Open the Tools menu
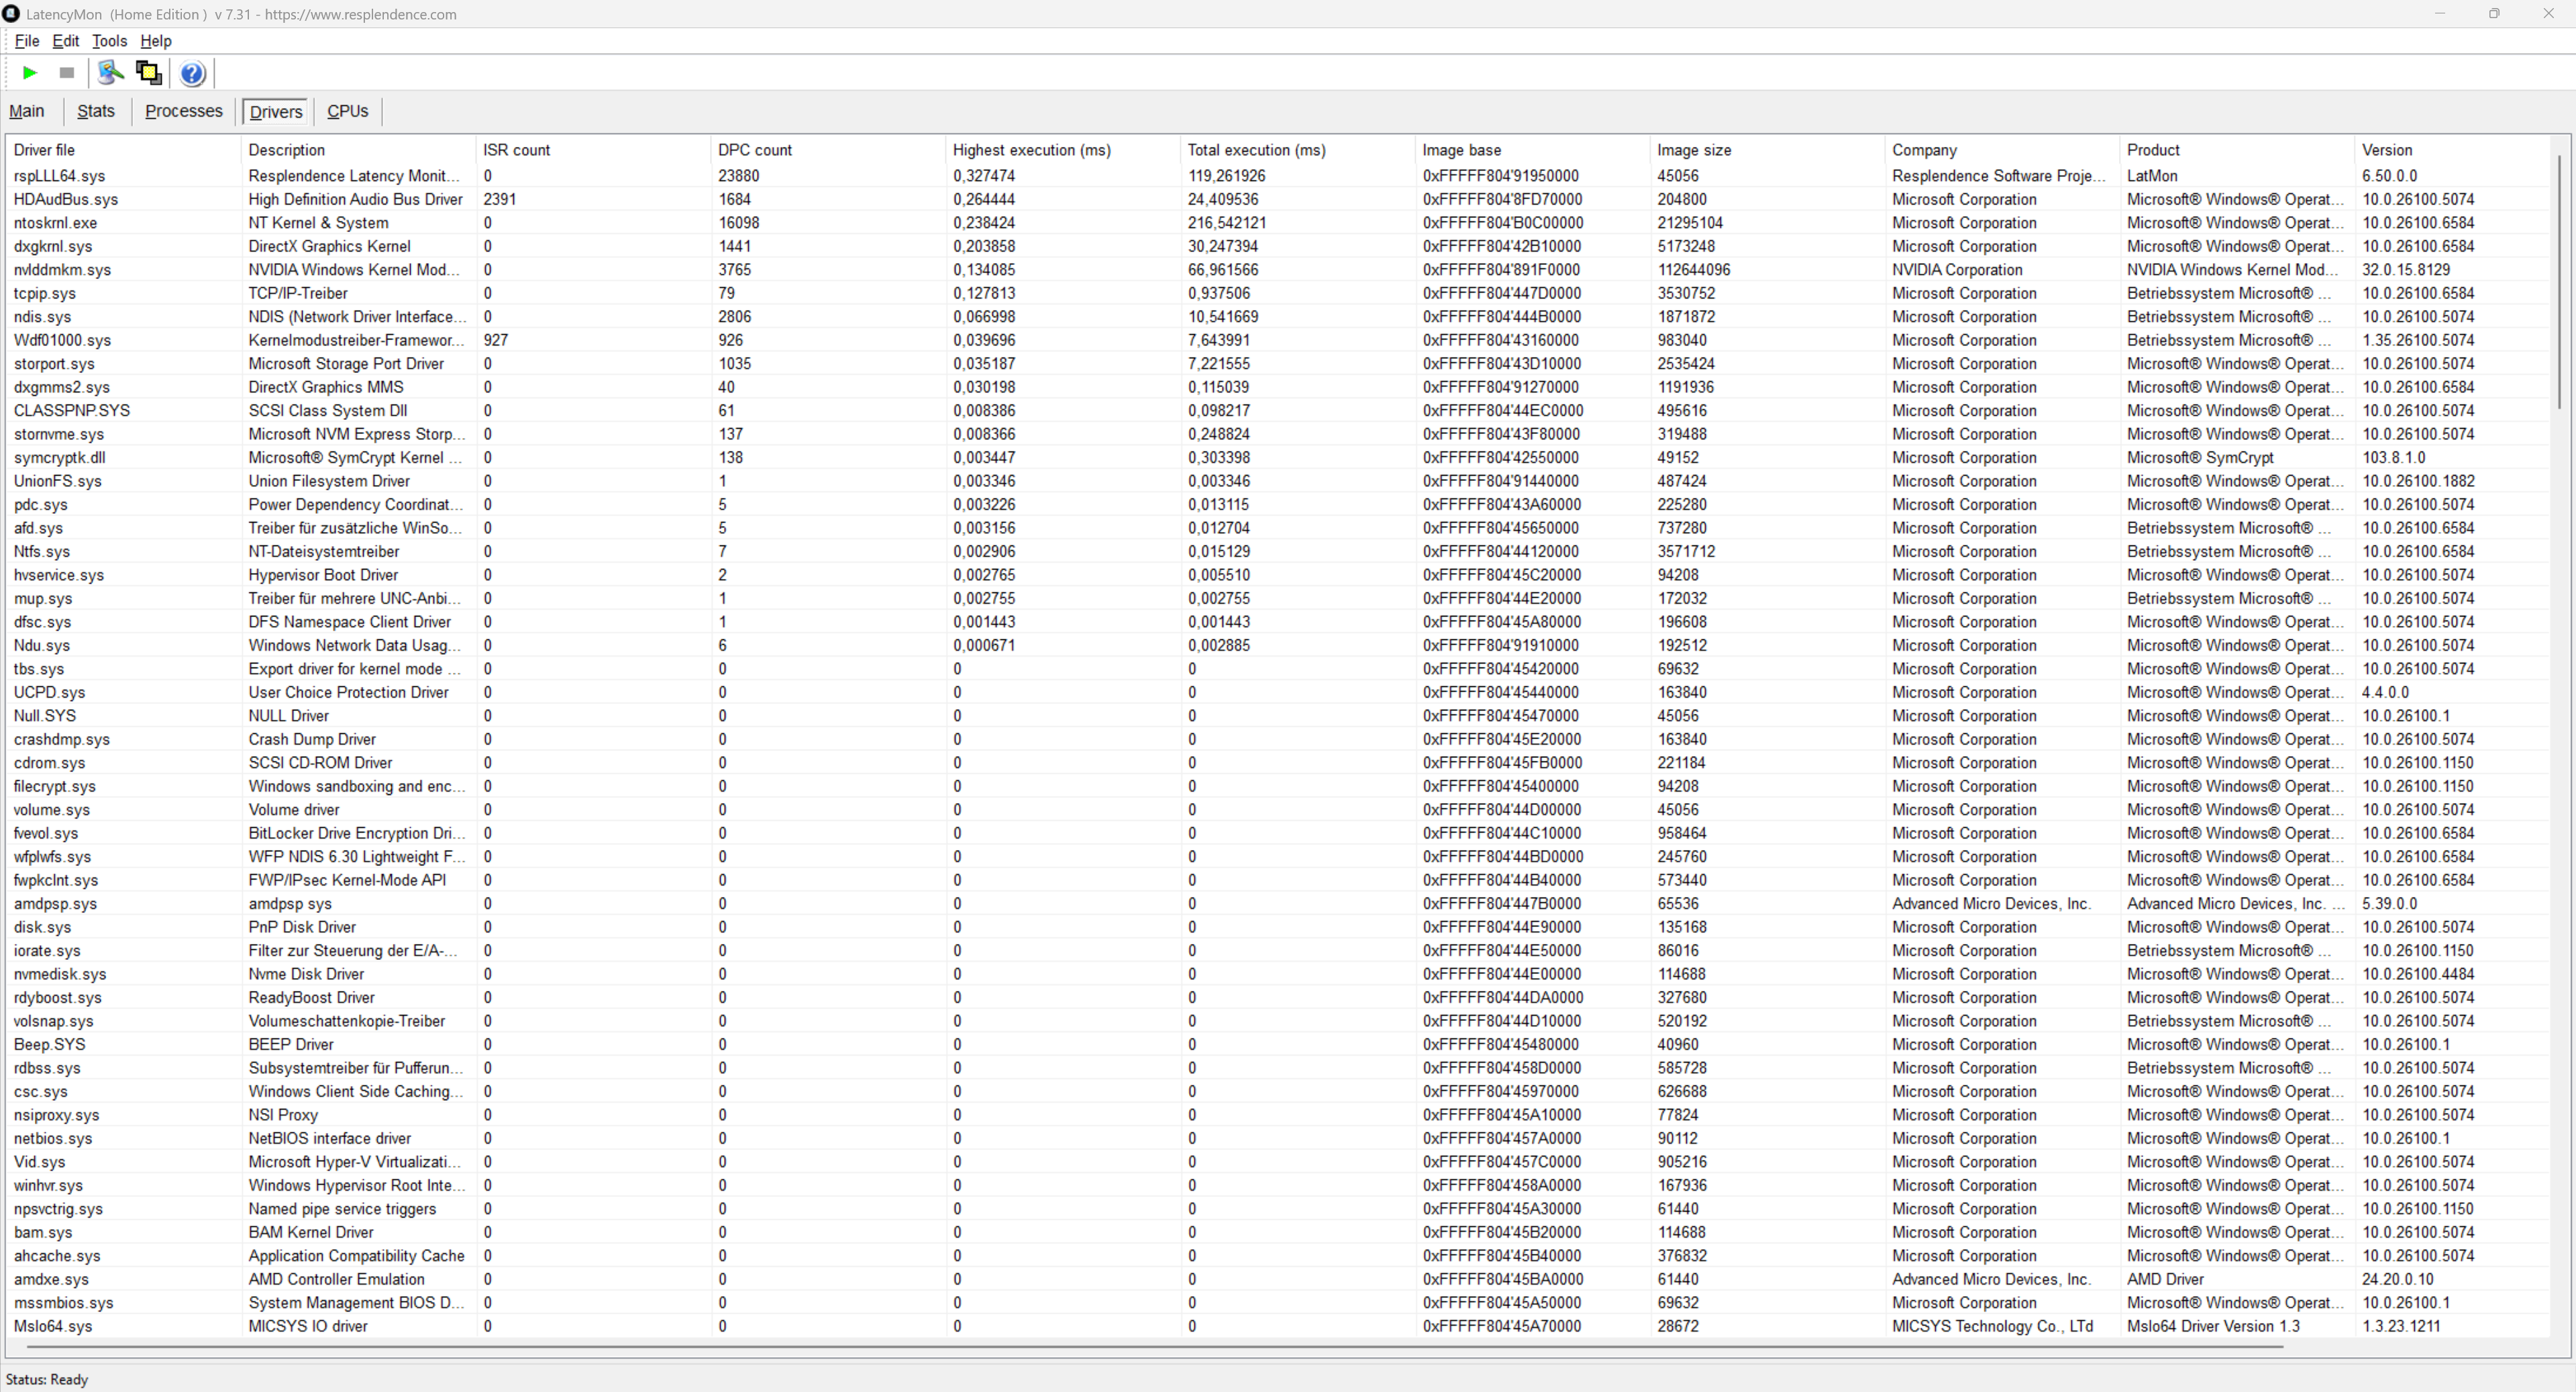 [109, 41]
